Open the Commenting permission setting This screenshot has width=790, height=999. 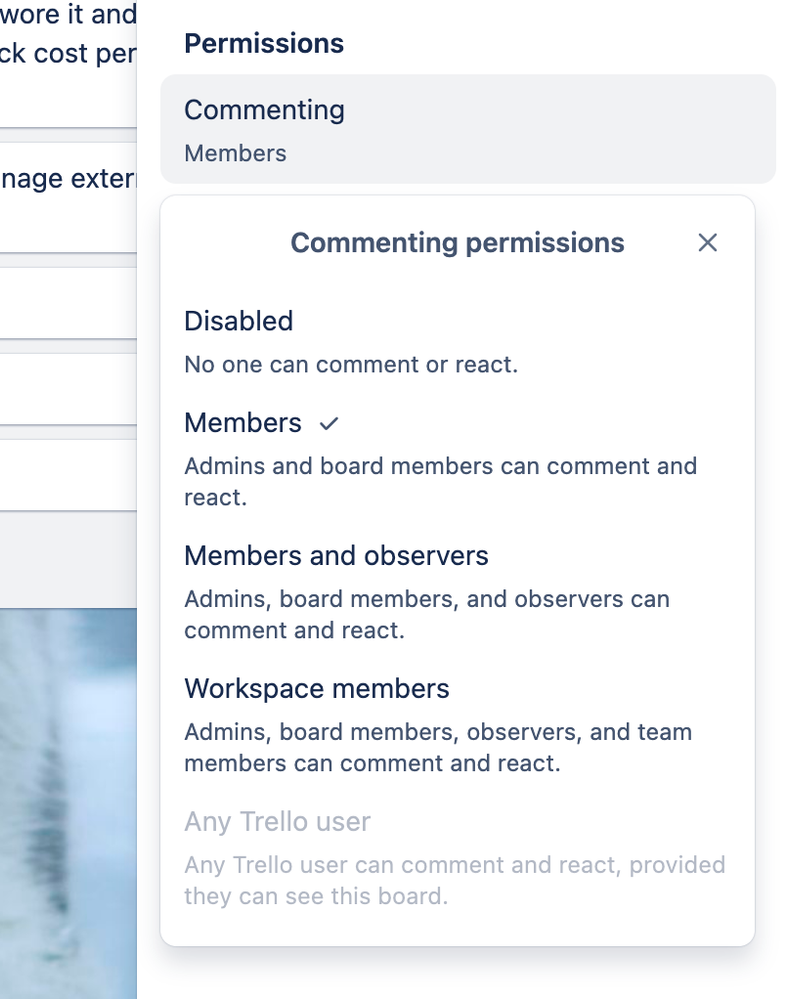tap(468, 129)
